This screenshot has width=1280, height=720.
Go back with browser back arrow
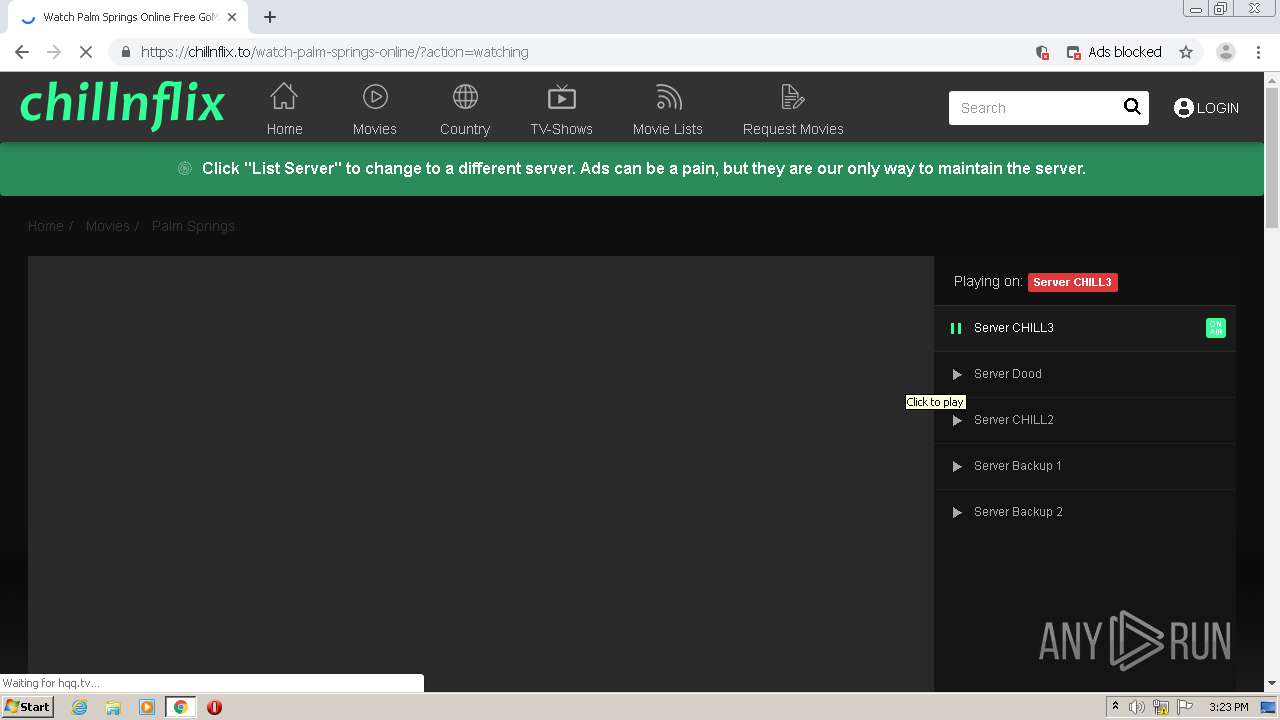coord(22,52)
